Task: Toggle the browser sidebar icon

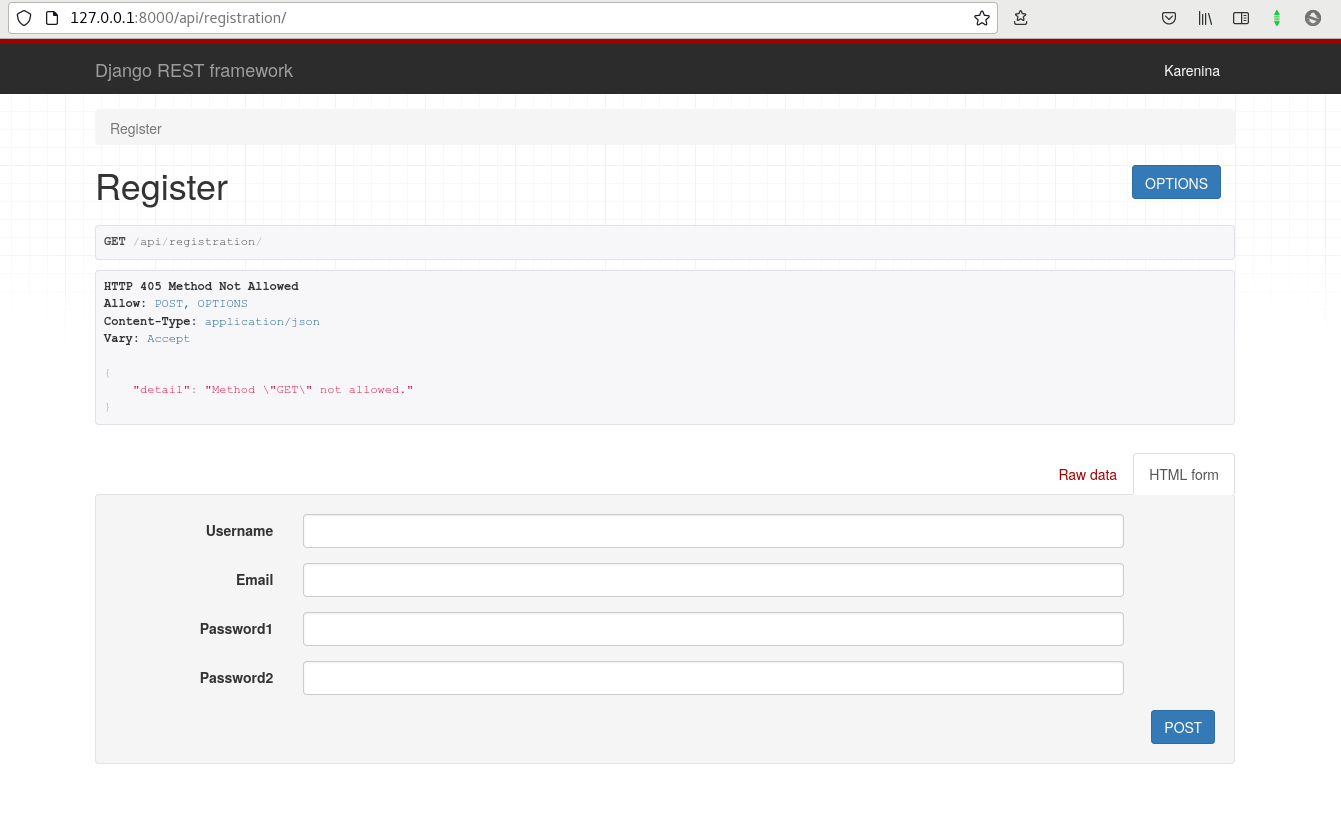Action: tap(1241, 18)
